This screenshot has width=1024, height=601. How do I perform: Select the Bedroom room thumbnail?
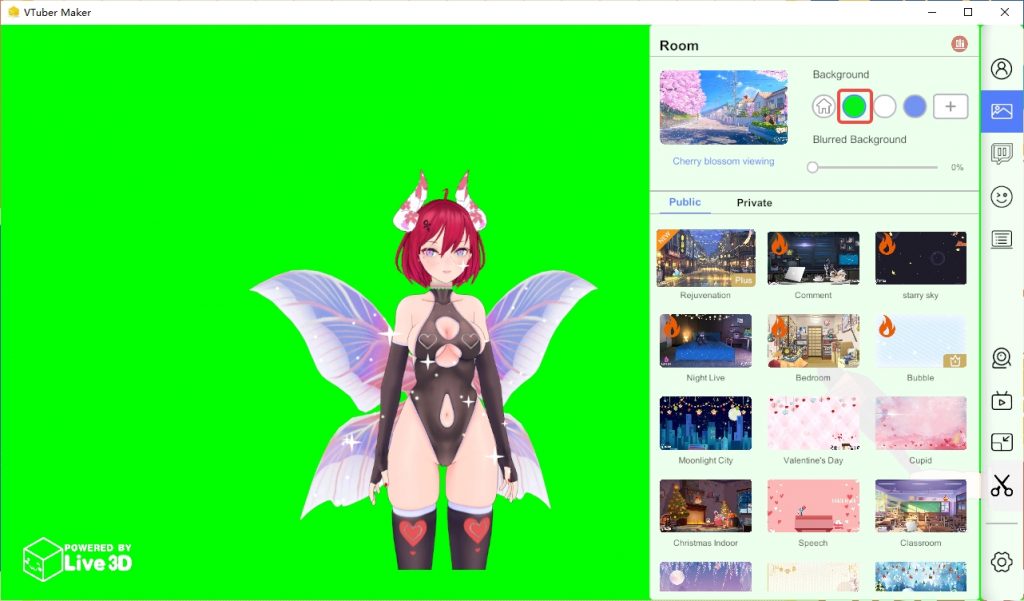(813, 341)
